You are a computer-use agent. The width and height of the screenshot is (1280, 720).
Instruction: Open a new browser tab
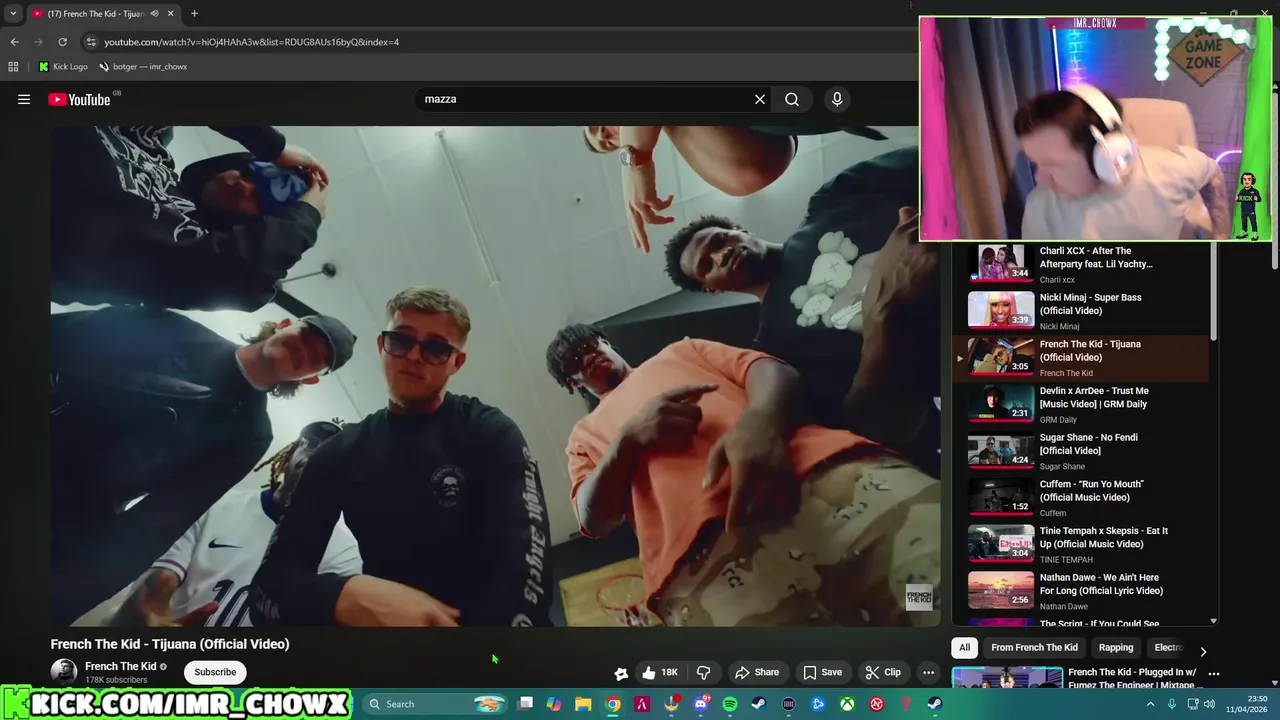click(194, 14)
